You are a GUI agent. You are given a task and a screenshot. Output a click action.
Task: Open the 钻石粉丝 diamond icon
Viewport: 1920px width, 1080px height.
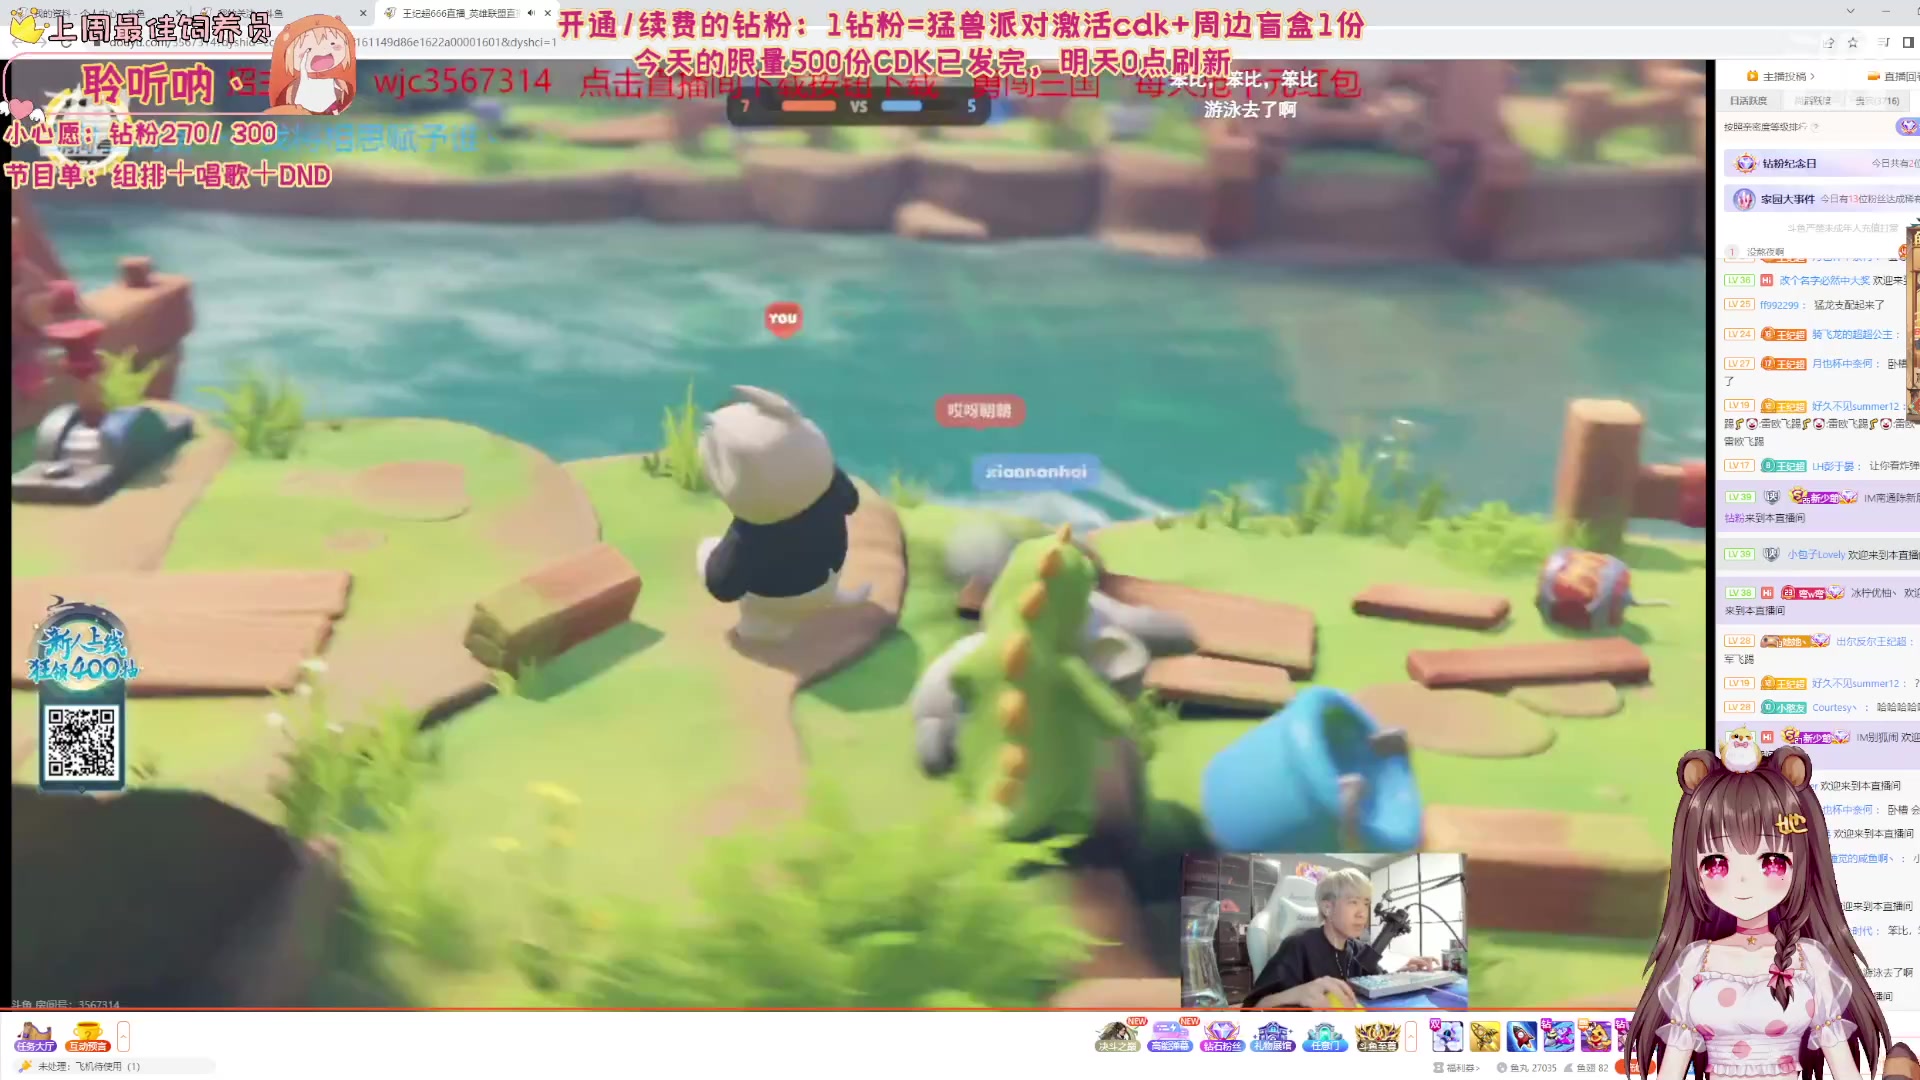(1221, 1036)
